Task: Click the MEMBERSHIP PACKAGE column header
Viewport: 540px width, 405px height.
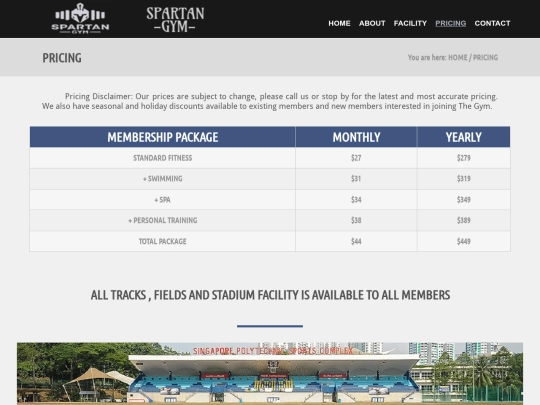Action: 163,137
